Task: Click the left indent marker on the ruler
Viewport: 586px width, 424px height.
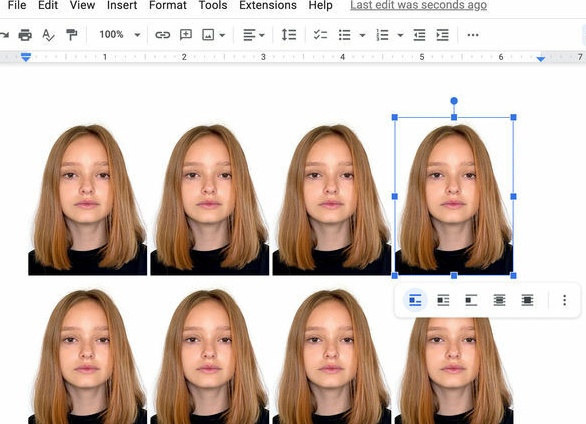Action: pyautogui.click(x=26, y=57)
